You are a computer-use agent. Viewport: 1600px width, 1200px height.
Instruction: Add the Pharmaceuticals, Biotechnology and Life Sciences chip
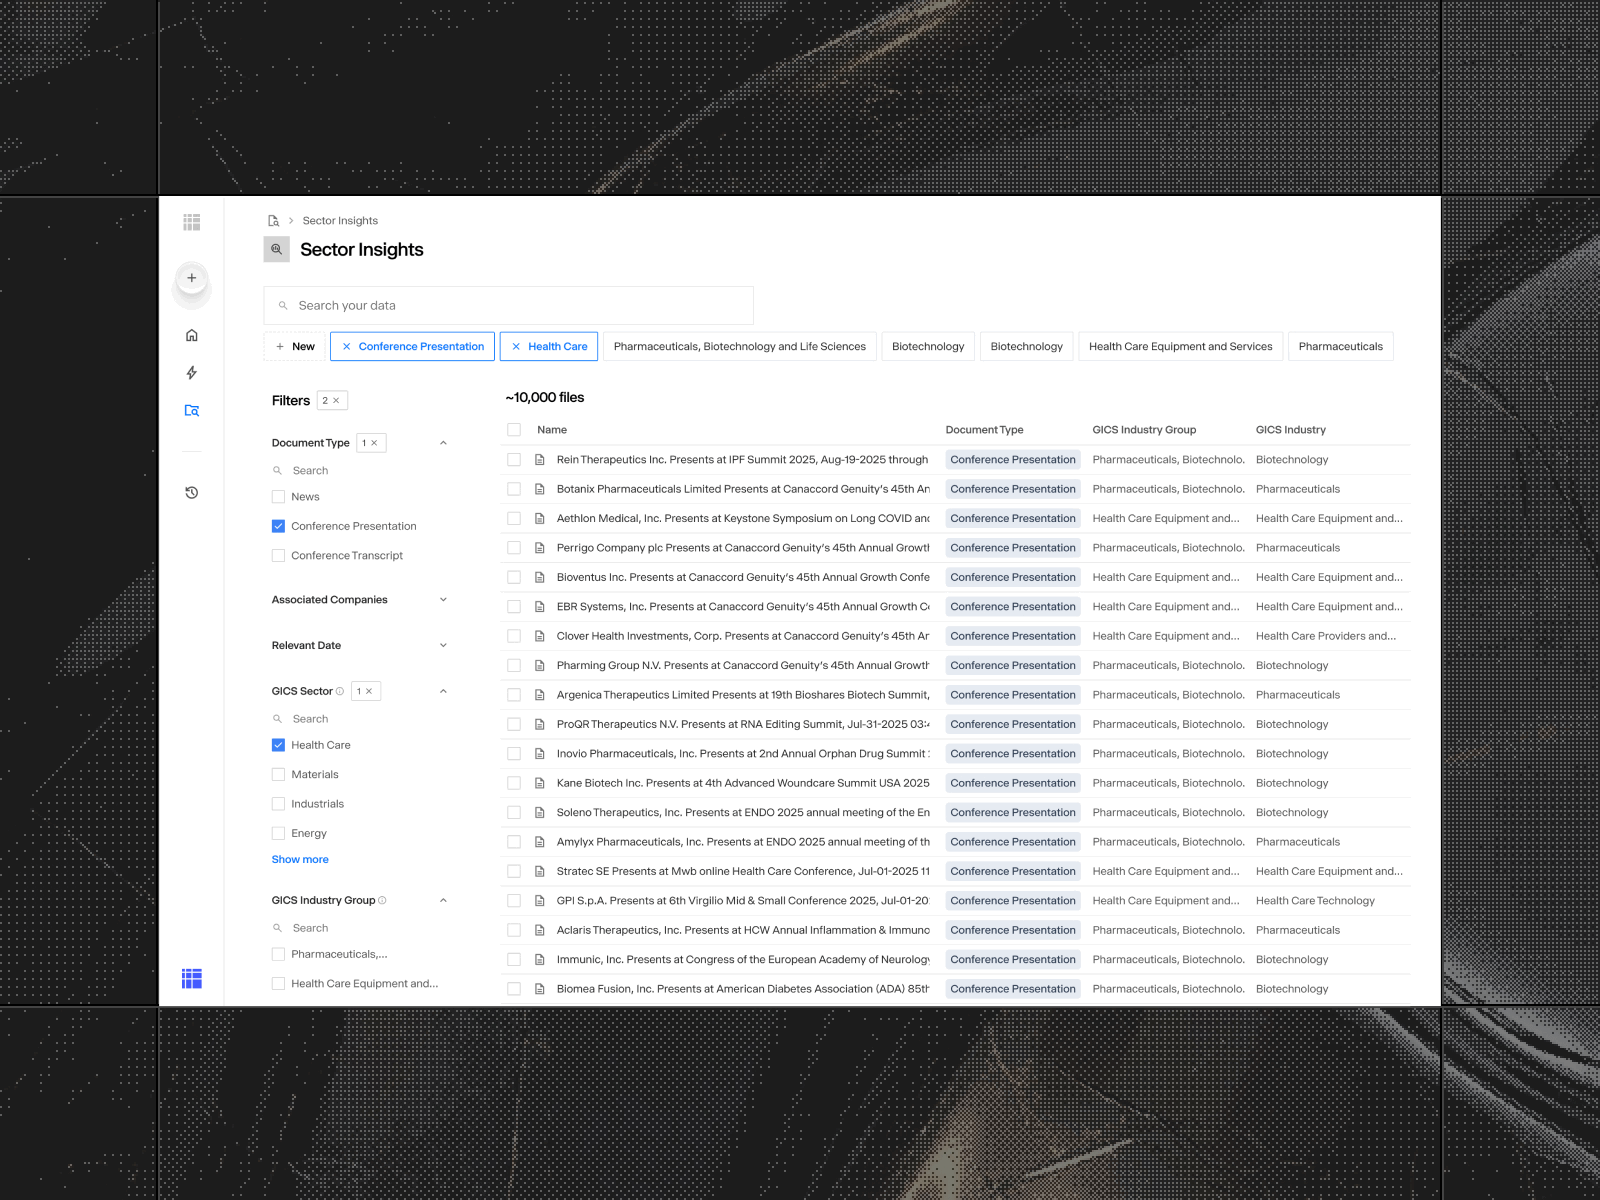tap(740, 347)
